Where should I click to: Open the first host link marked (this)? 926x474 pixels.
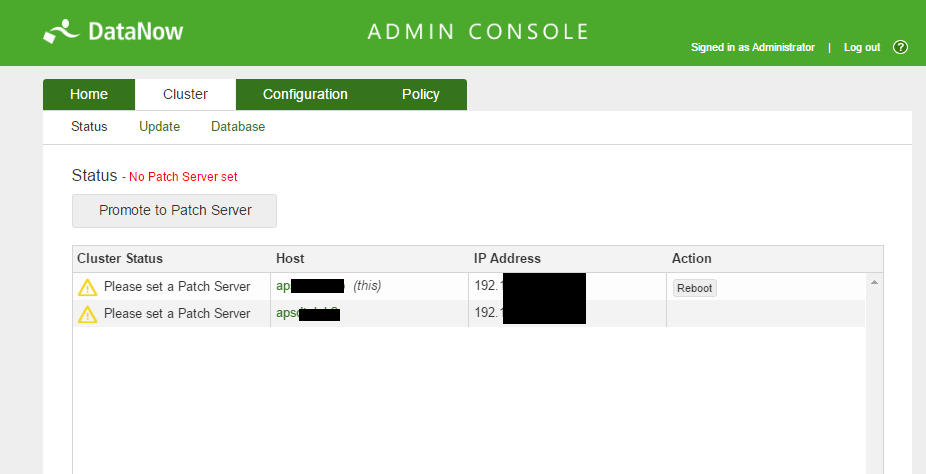[311, 286]
